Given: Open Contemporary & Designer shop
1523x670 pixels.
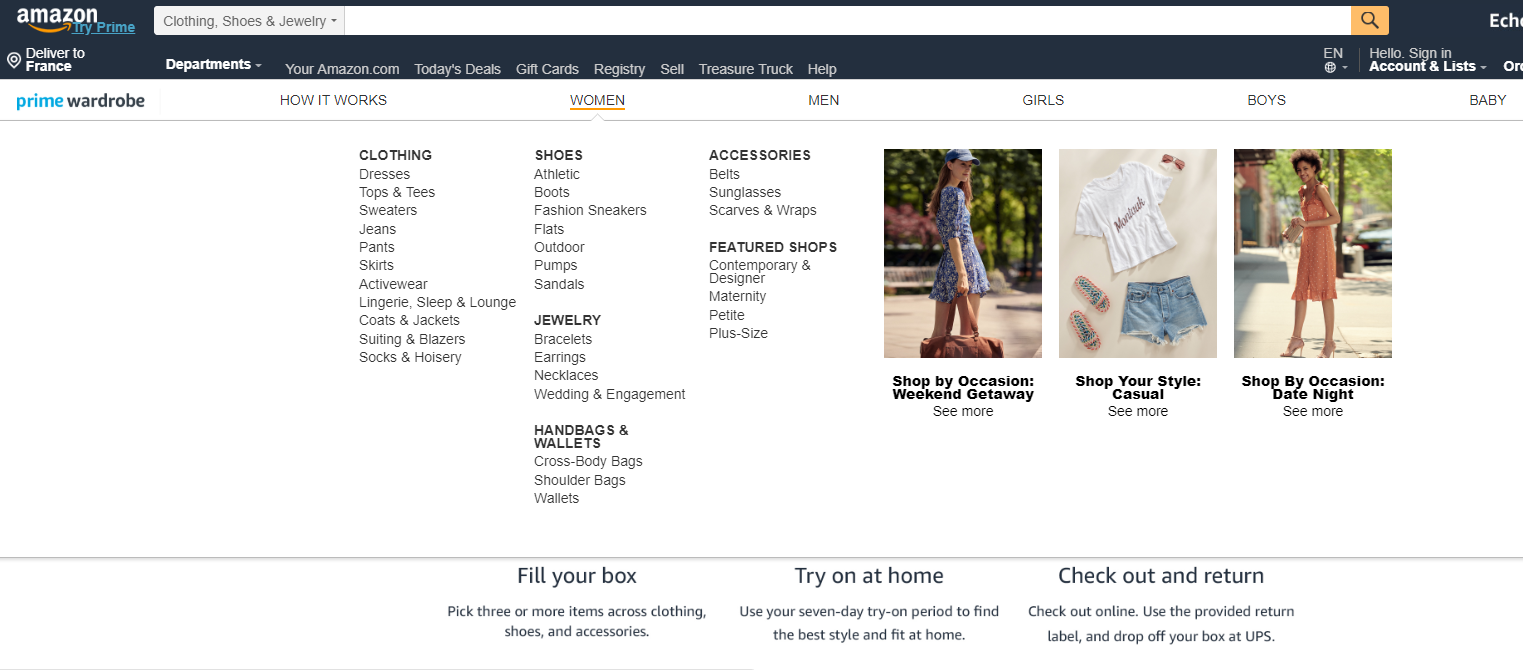Looking at the screenshot, I should (x=760, y=271).
